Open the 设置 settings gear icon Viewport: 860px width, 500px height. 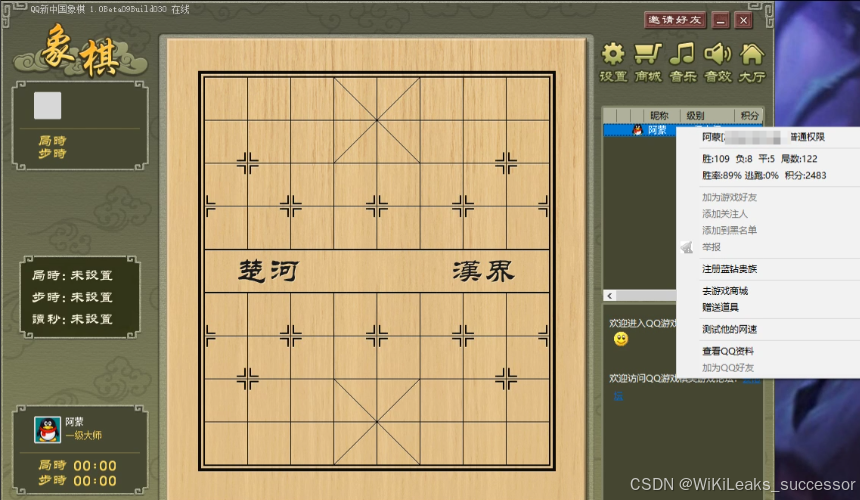pyautogui.click(x=613, y=61)
